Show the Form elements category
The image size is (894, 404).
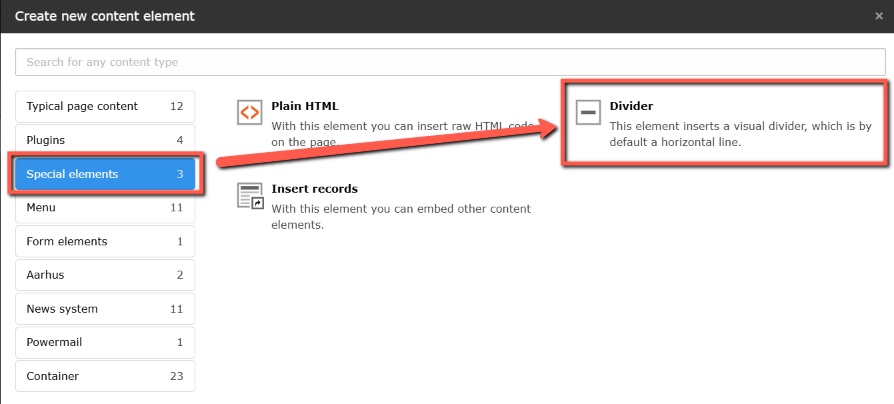click(x=105, y=241)
